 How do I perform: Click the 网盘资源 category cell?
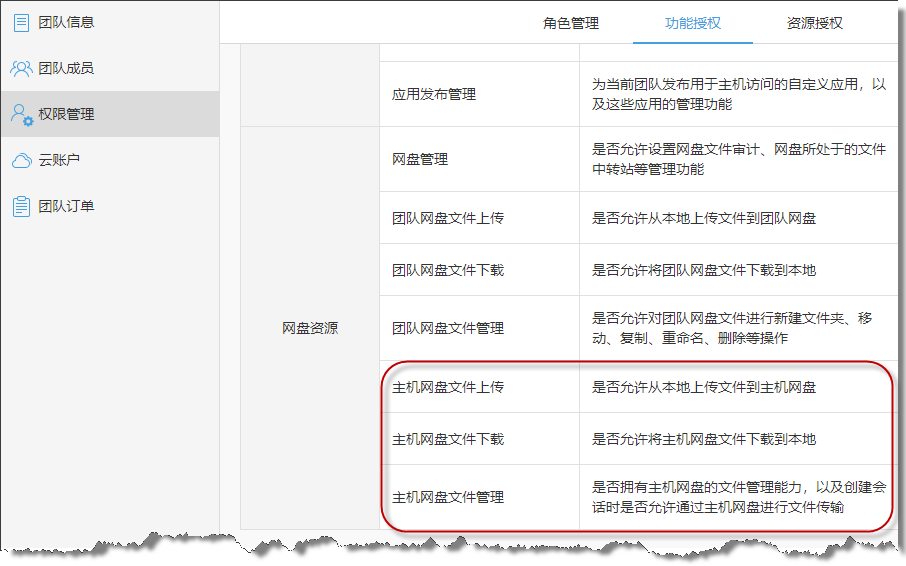coord(309,328)
